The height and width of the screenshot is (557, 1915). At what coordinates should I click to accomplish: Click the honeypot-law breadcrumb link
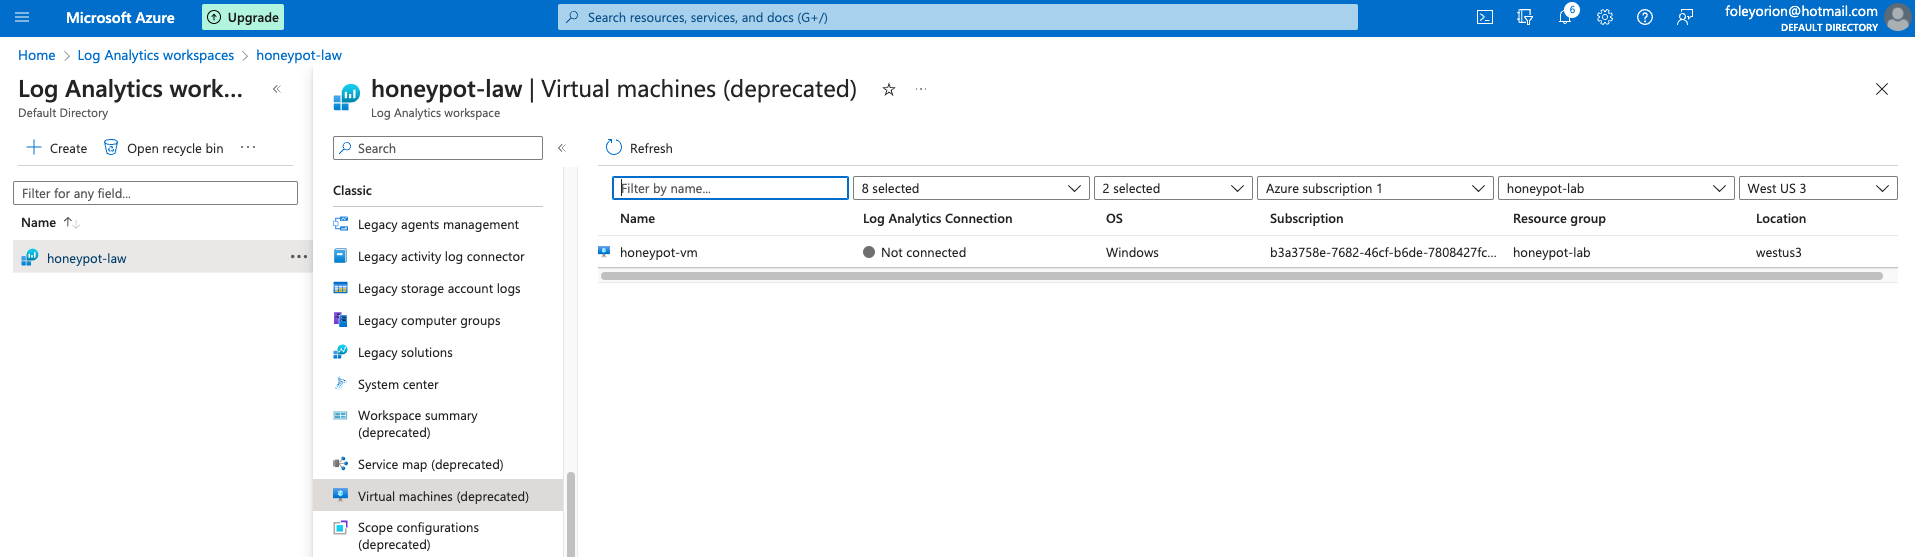[x=299, y=55]
